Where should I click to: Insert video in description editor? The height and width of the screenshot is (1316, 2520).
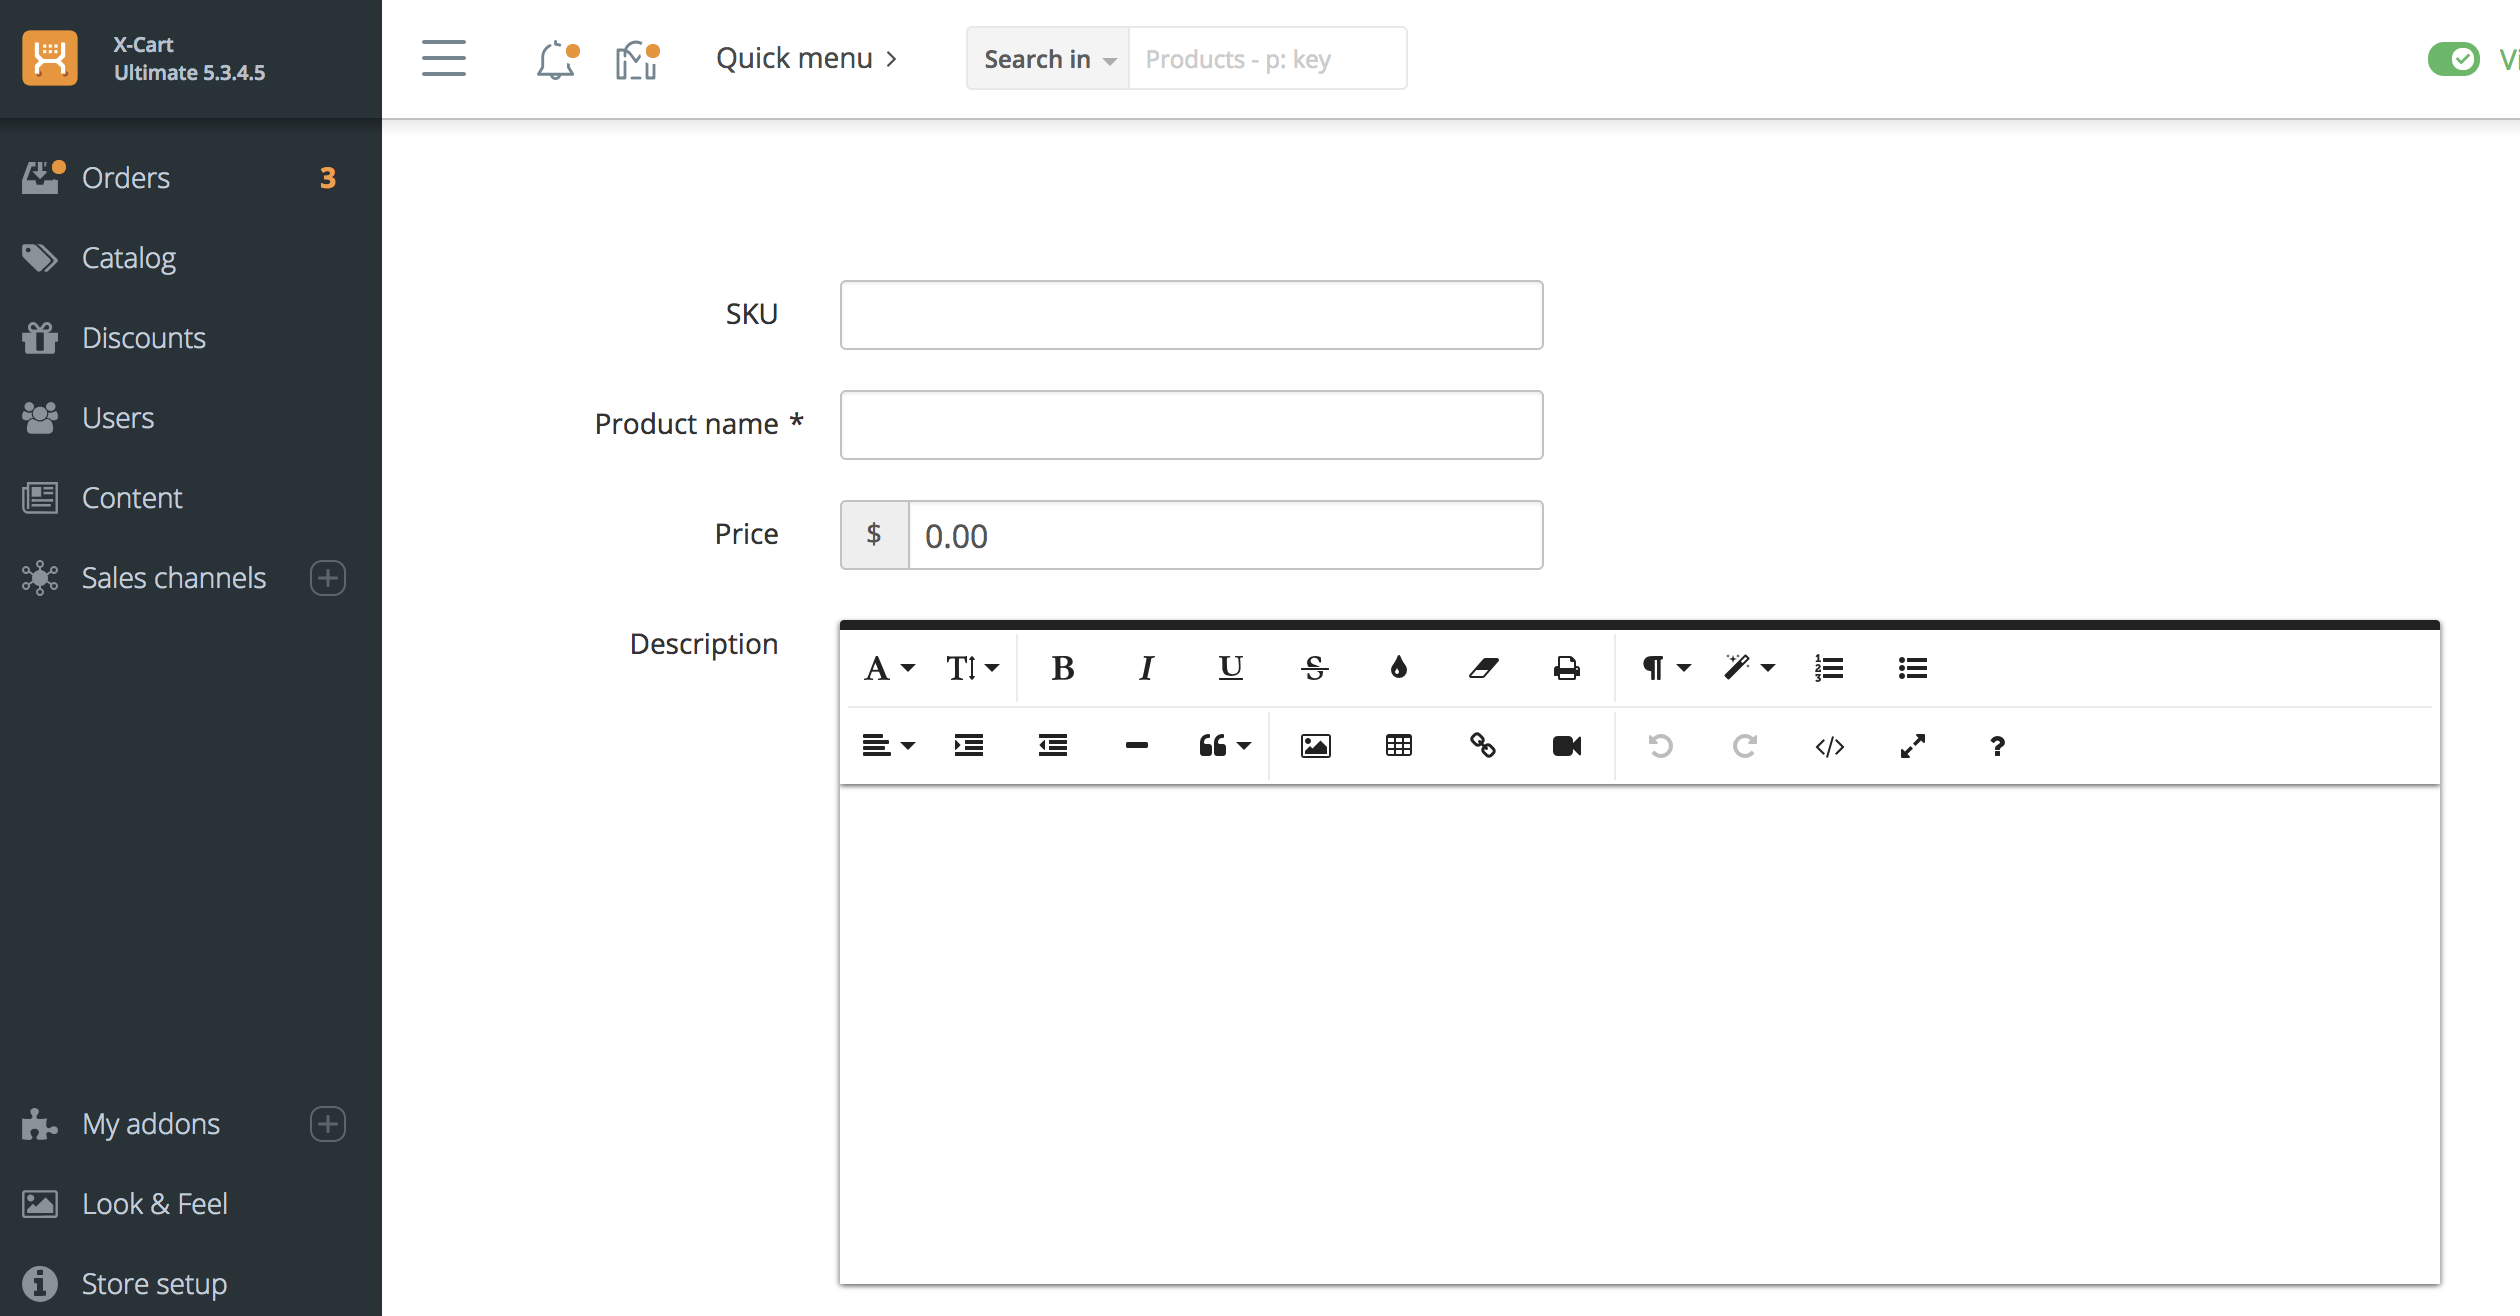pyautogui.click(x=1566, y=746)
